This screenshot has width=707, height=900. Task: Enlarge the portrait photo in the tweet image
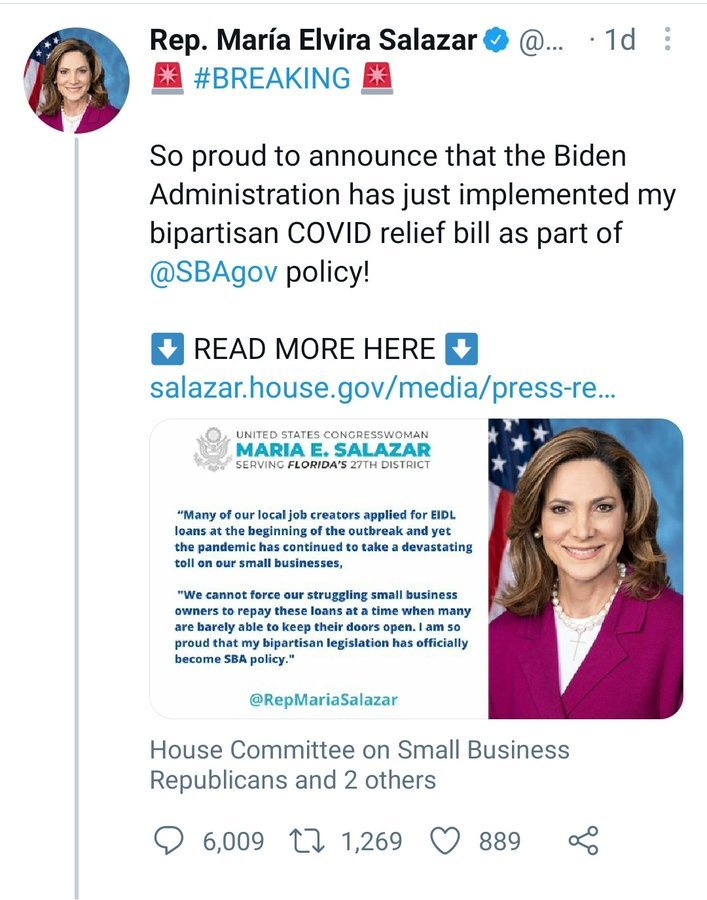(x=585, y=568)
